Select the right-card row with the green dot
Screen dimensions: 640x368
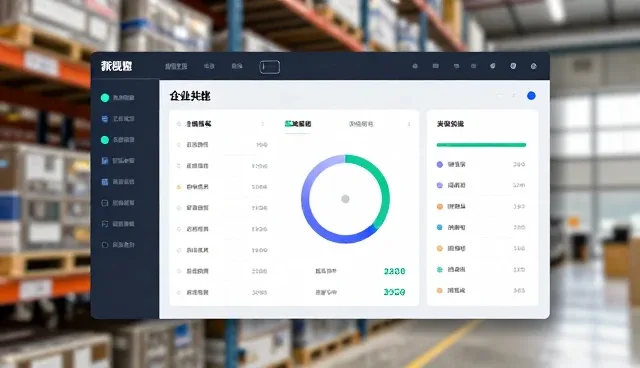[x=481, y=269]
